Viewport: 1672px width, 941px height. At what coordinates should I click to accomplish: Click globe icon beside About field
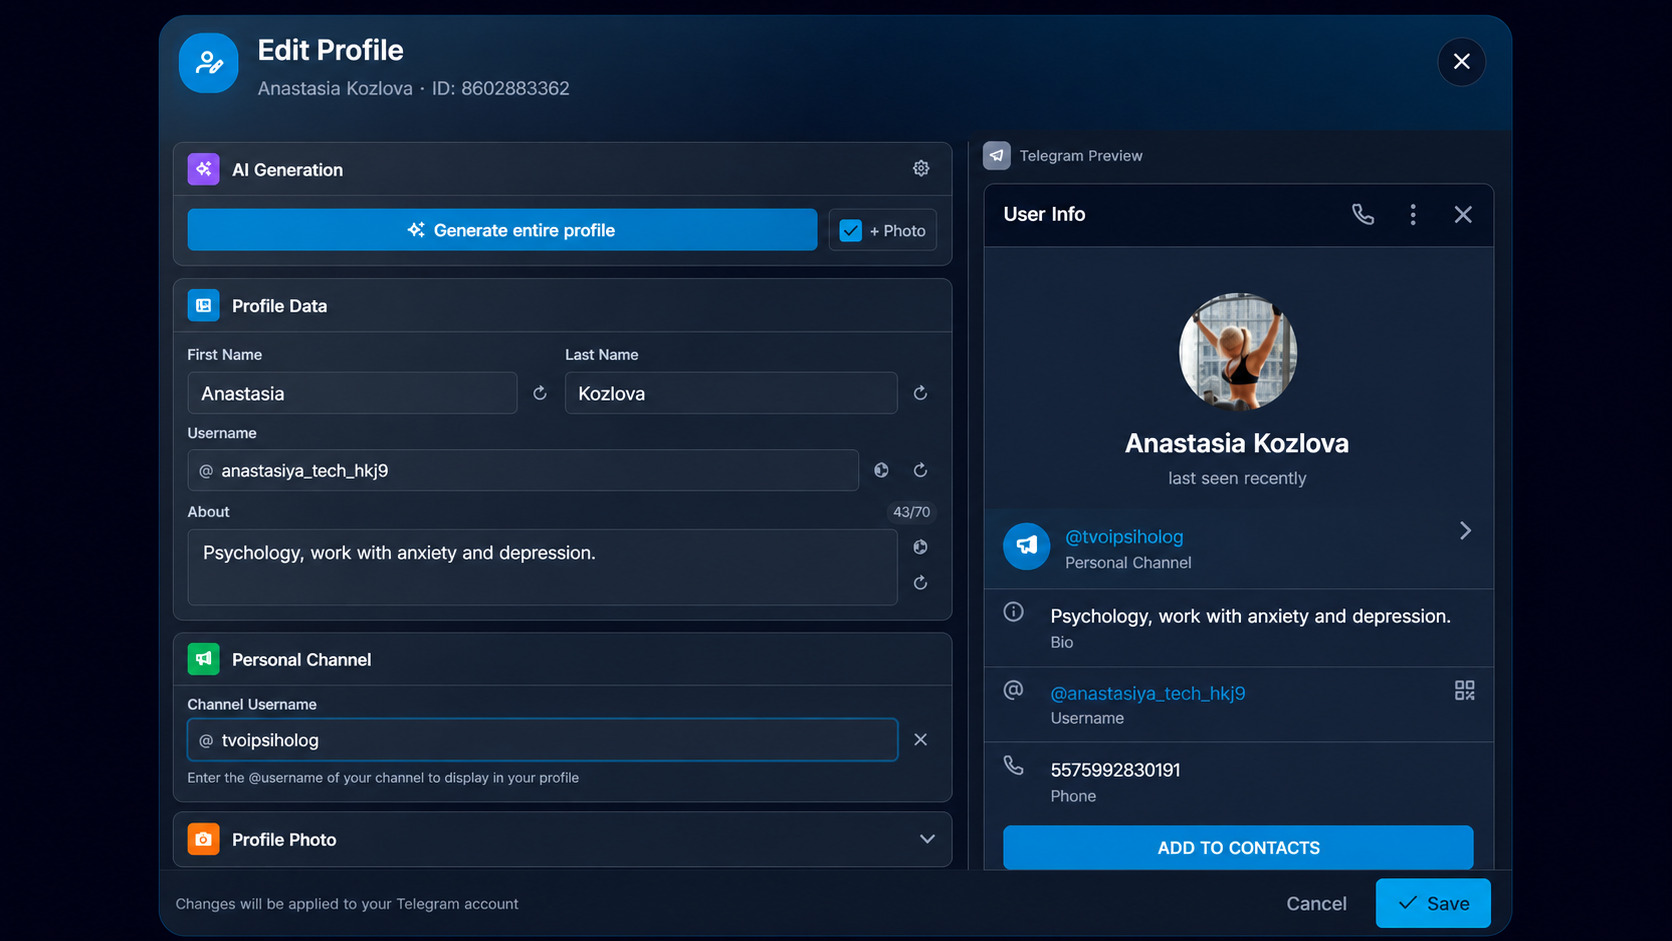920,547
